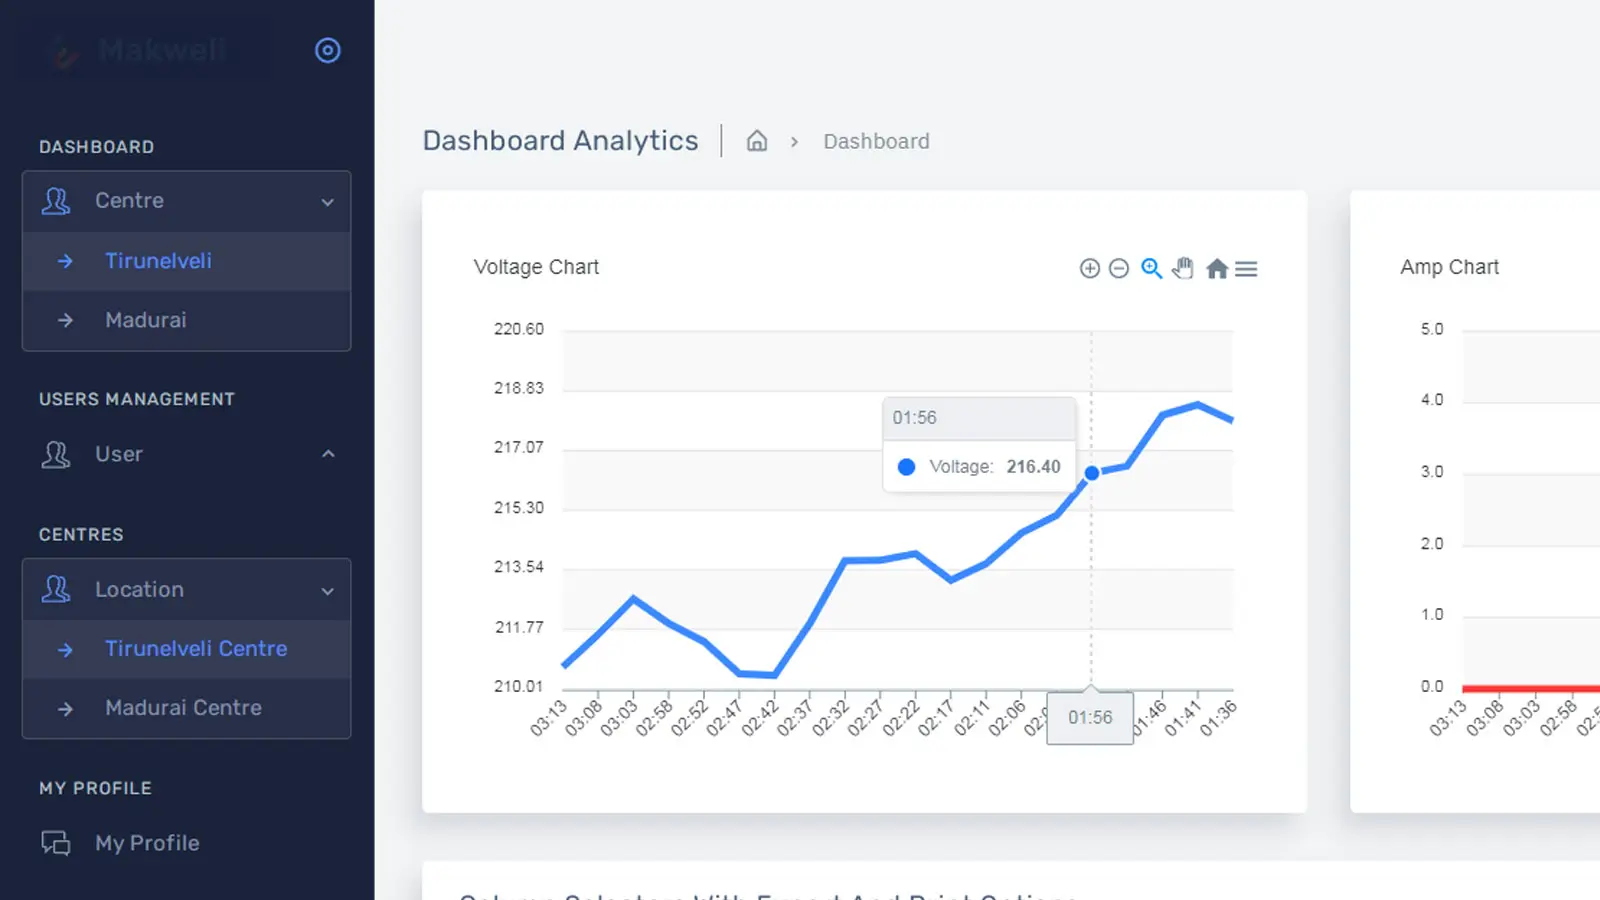
Task: Open Tirunelveli Centre location
Action: pos(196,649)
